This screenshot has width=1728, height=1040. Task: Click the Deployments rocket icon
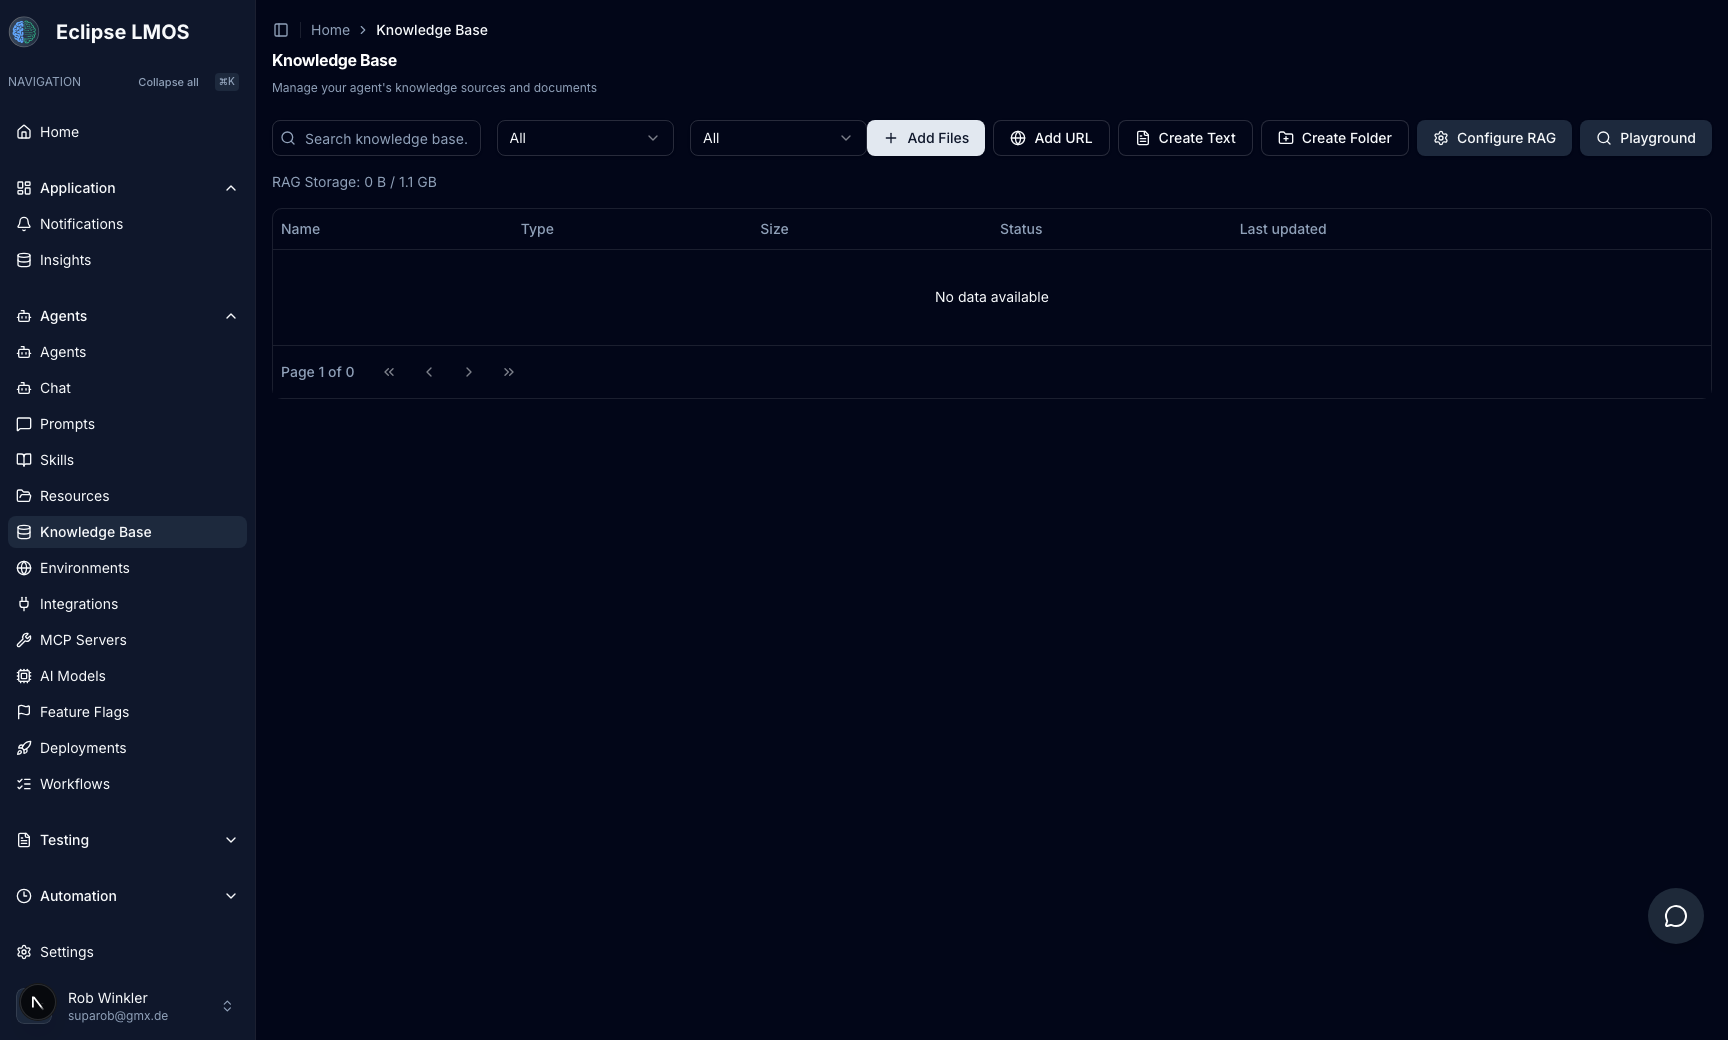click(24, 748)
